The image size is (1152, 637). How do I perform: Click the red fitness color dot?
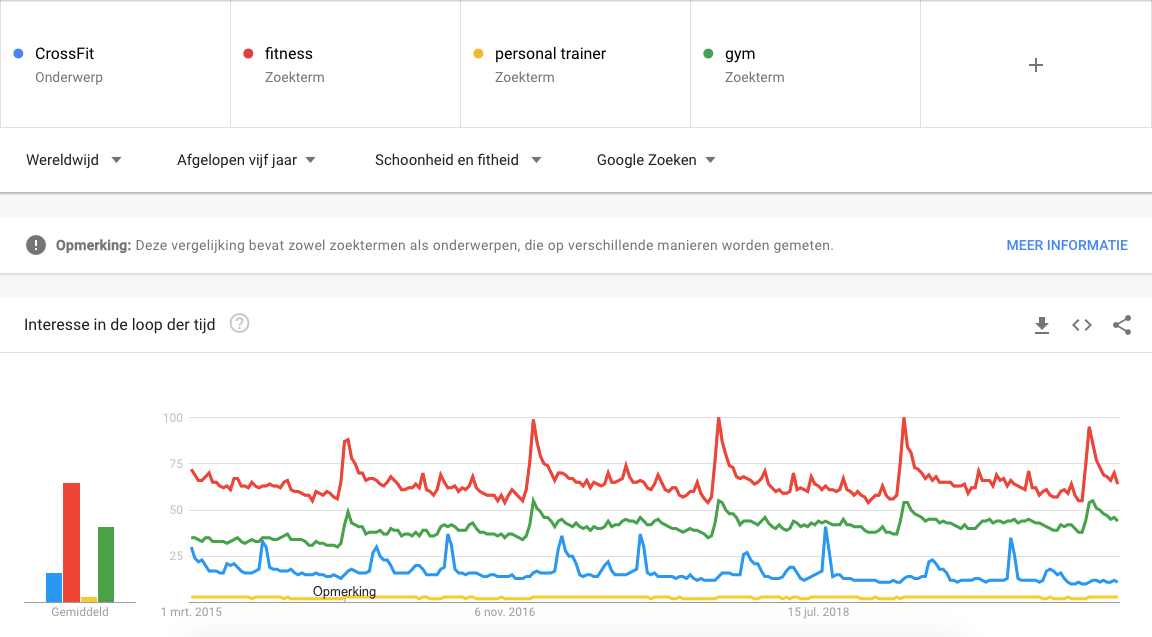click(248, 54)
